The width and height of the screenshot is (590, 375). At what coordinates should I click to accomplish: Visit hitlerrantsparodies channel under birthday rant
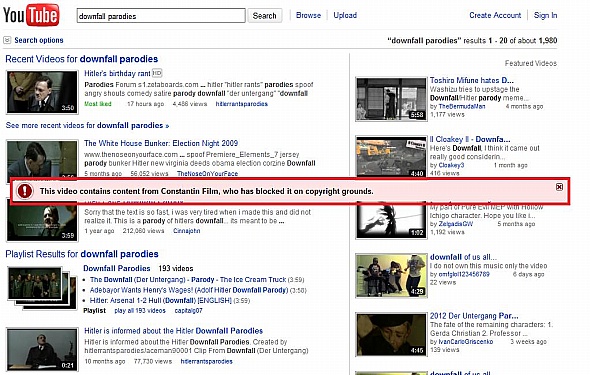(242, 104)
